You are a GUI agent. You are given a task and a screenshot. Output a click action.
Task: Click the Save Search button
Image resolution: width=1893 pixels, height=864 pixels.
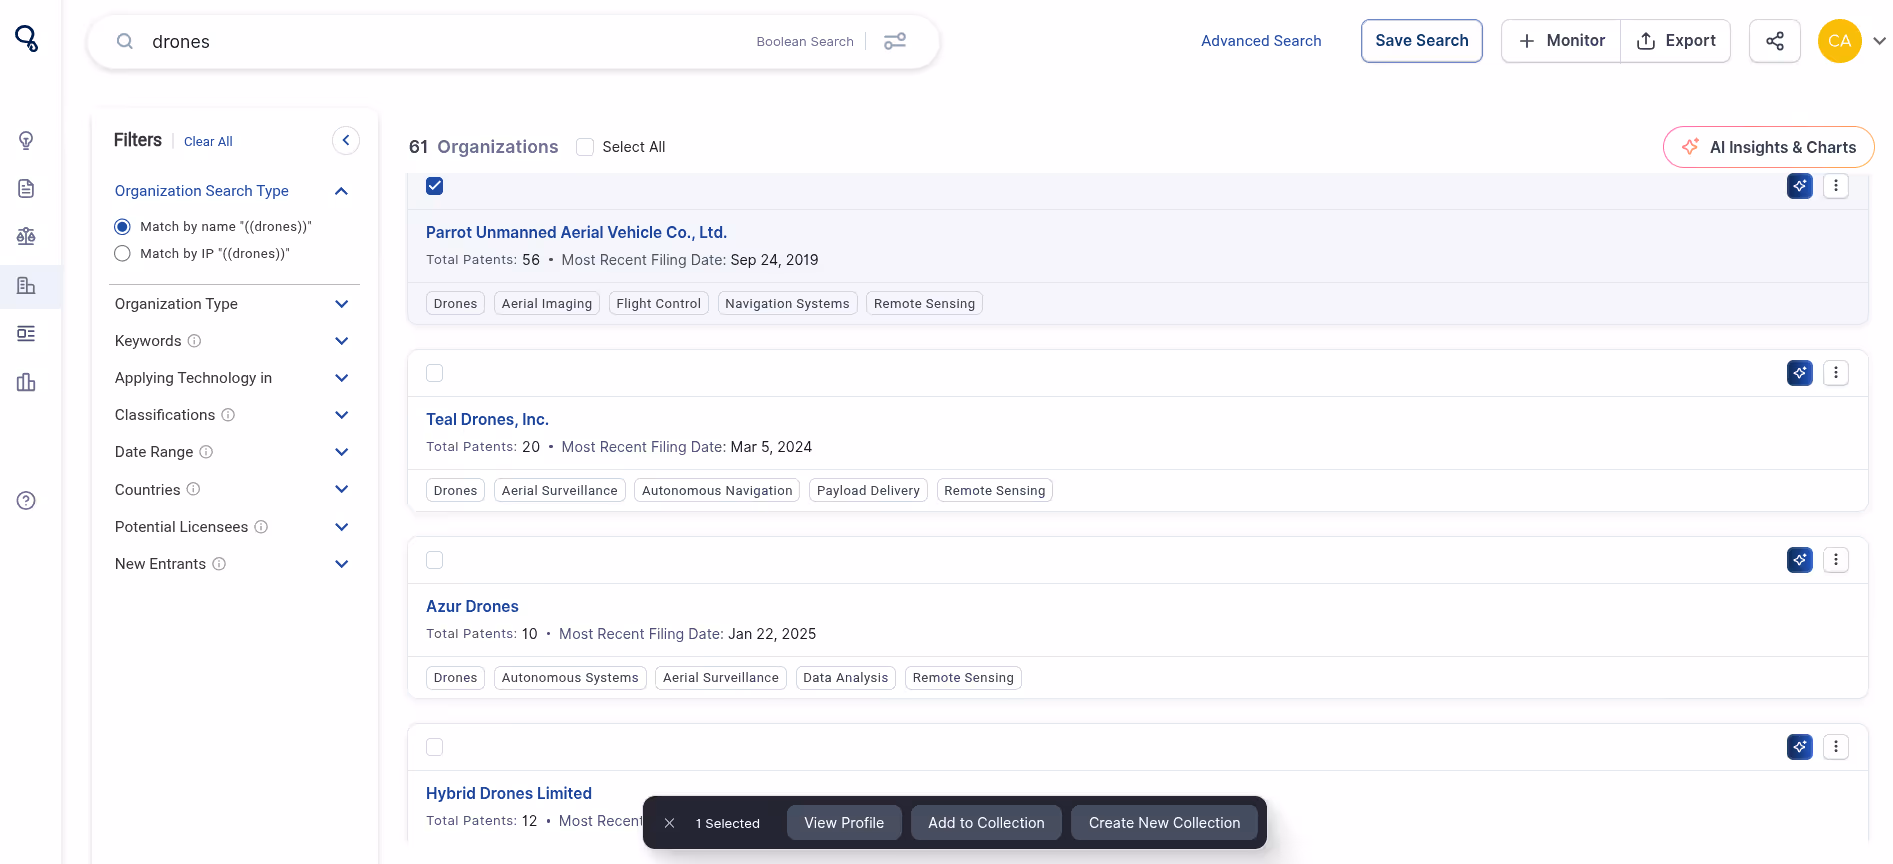(x=1421, y=41)
